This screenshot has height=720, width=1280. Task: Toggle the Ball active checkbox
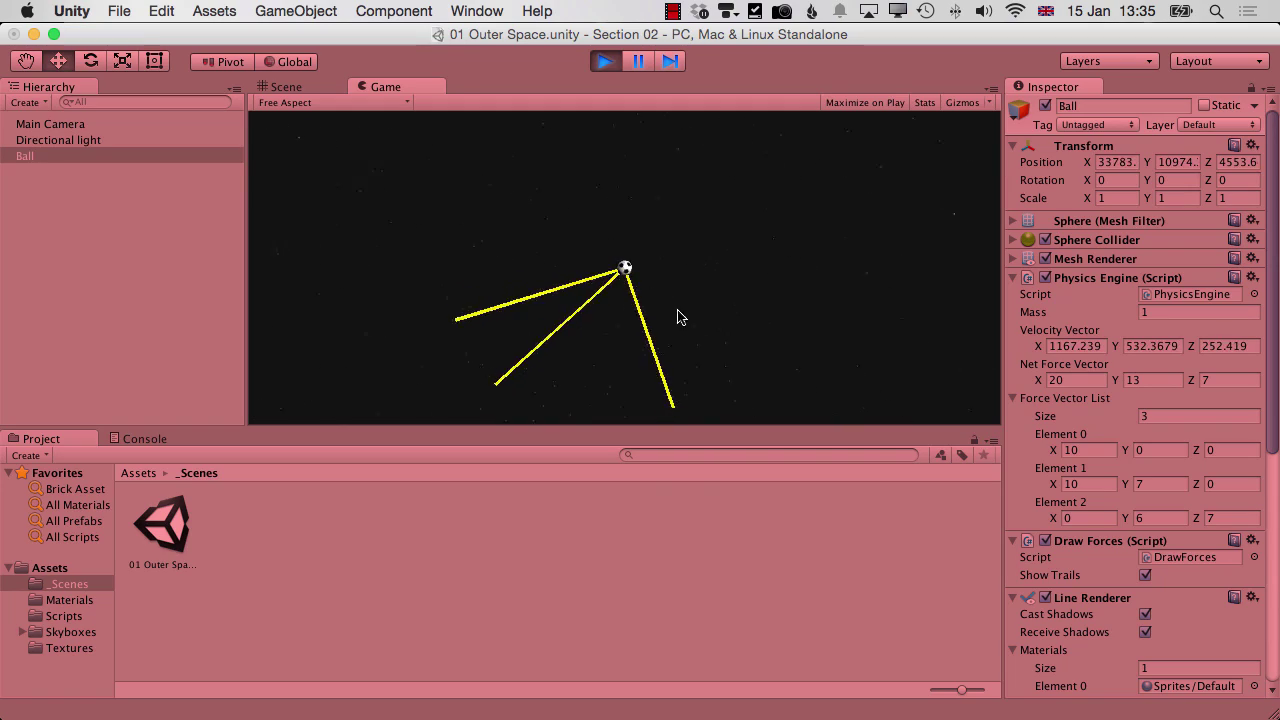coord(1045,105)
